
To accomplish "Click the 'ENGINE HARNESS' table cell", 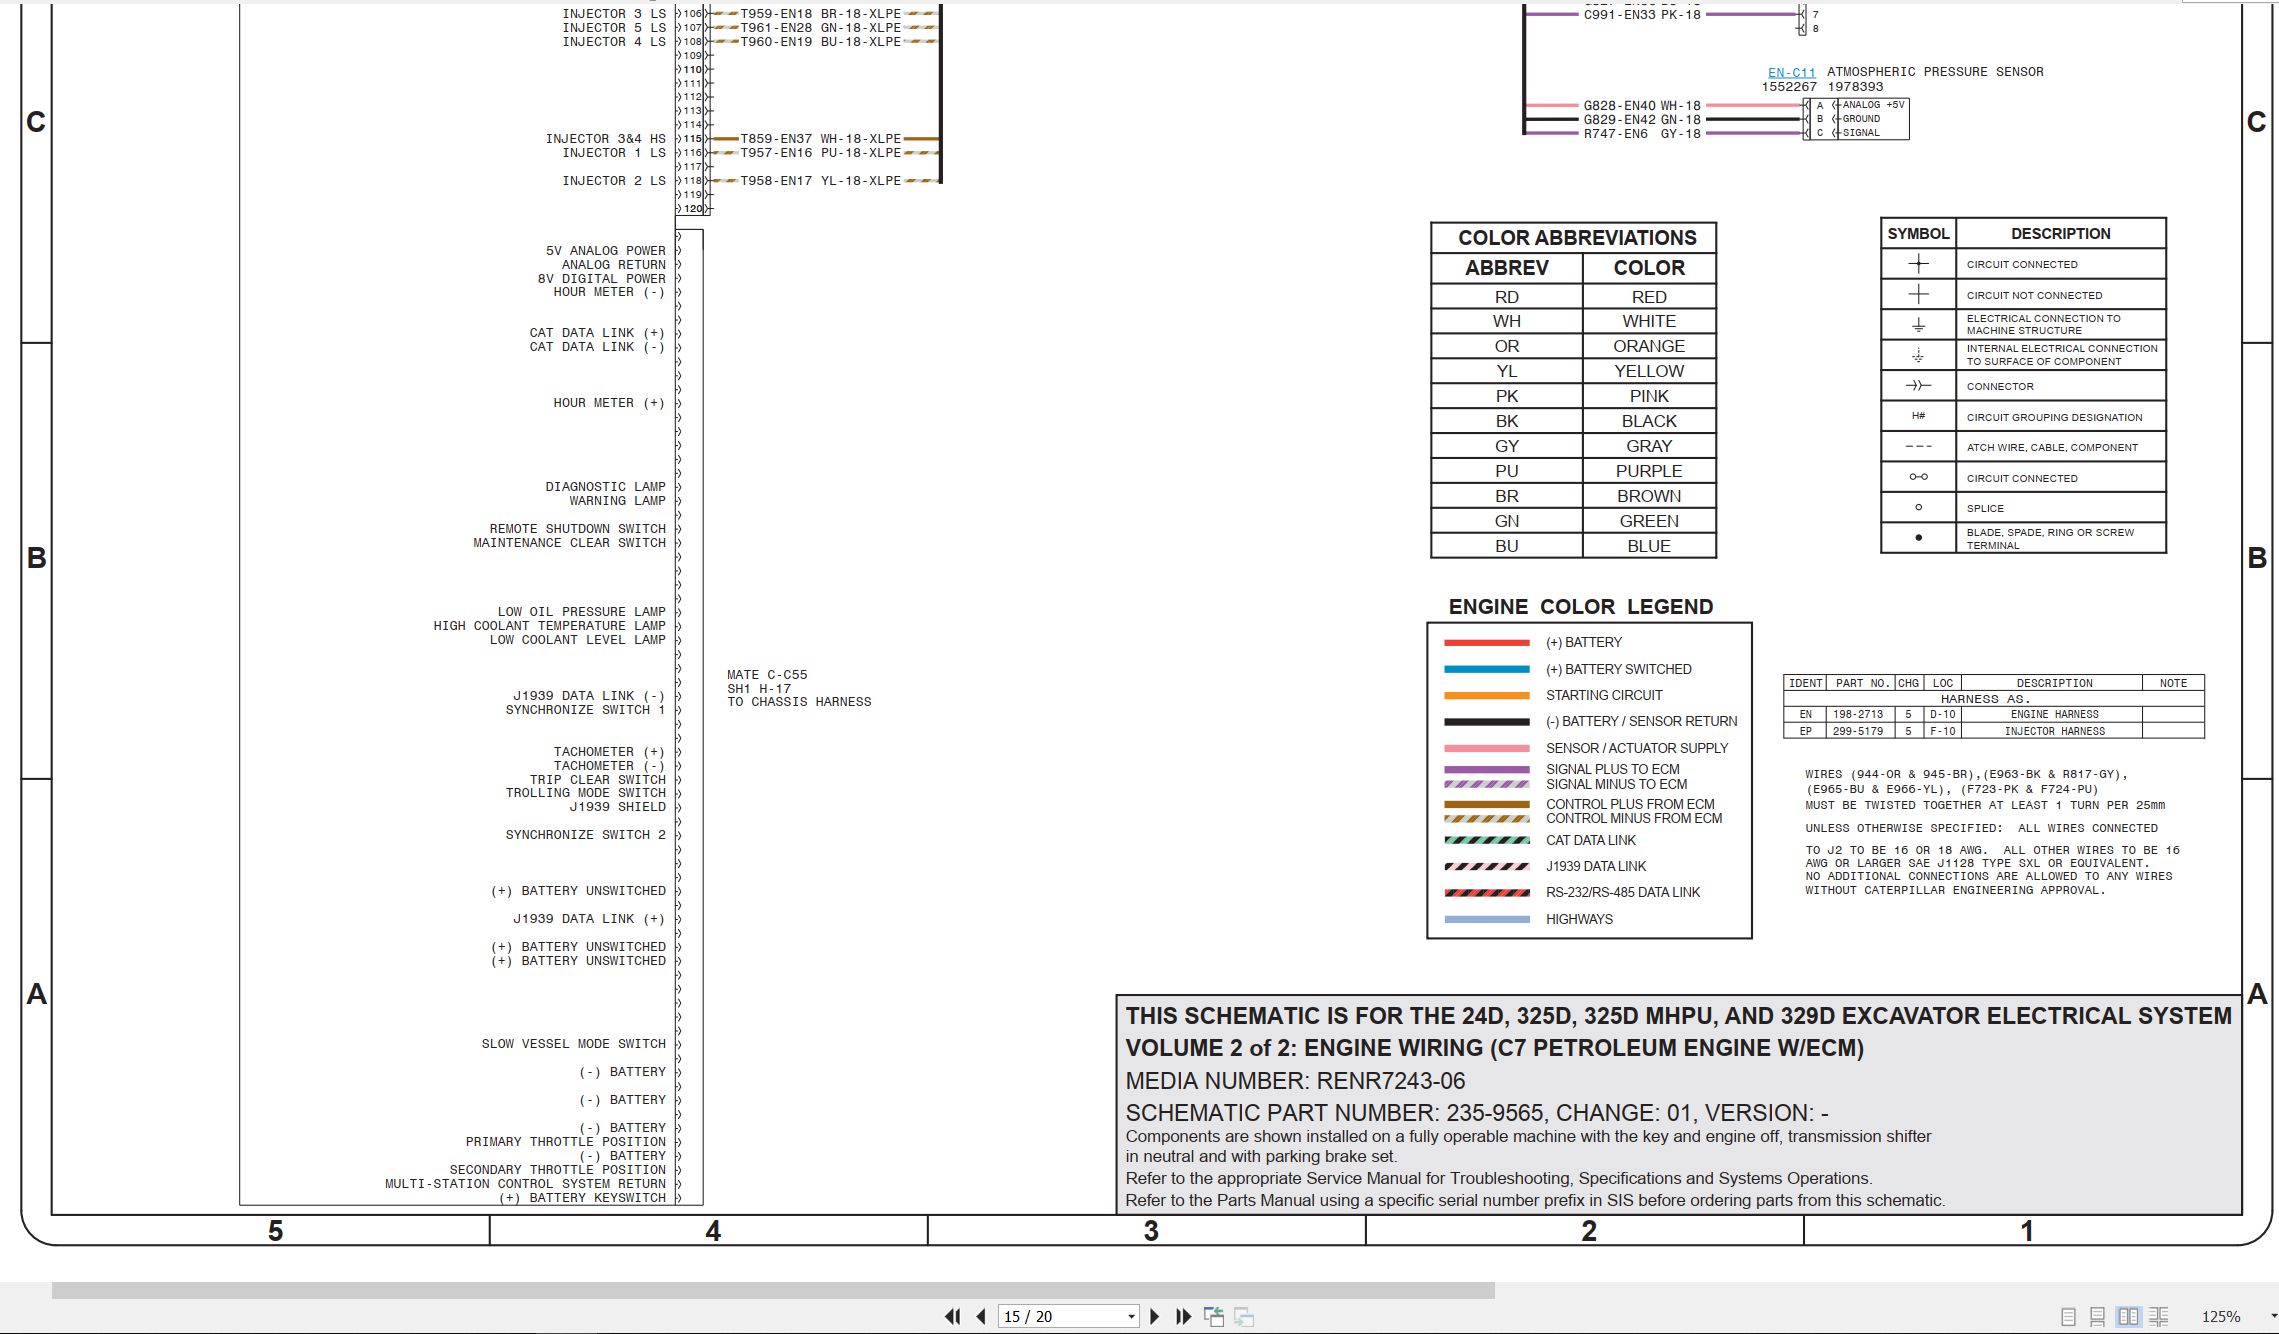I will tap(2054, 715).
